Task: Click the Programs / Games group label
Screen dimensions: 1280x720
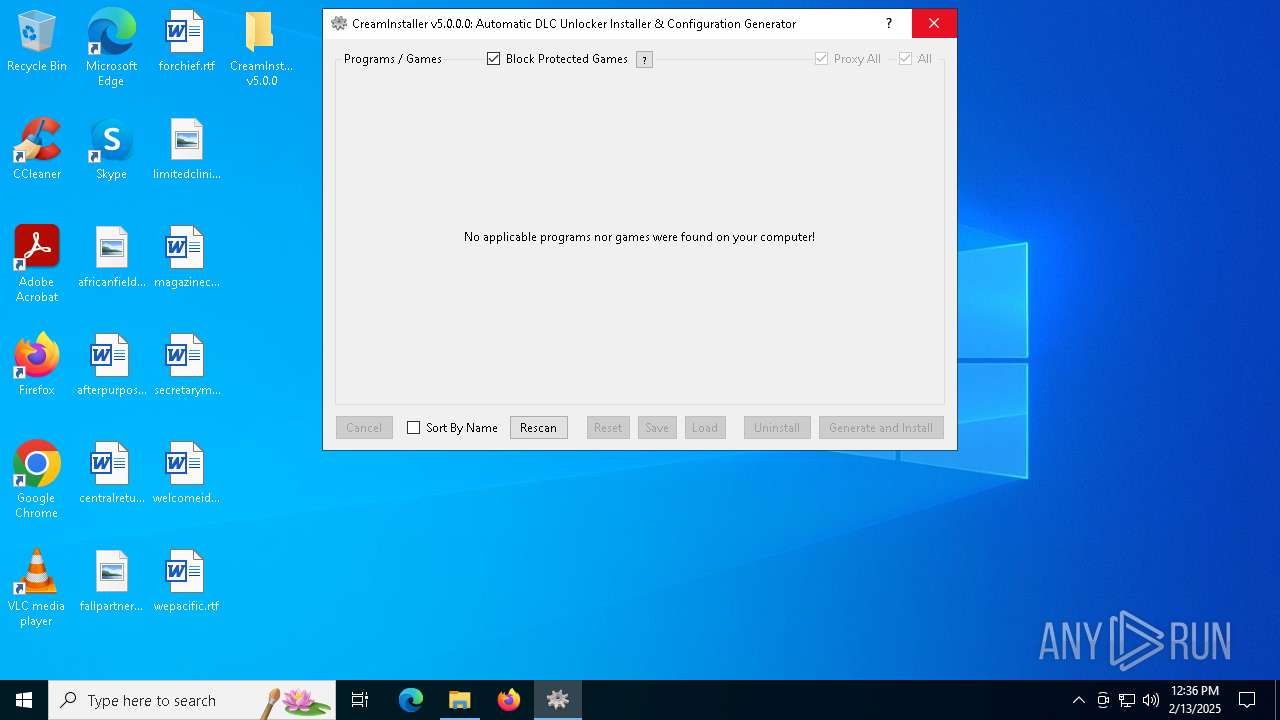Action: 393,59
